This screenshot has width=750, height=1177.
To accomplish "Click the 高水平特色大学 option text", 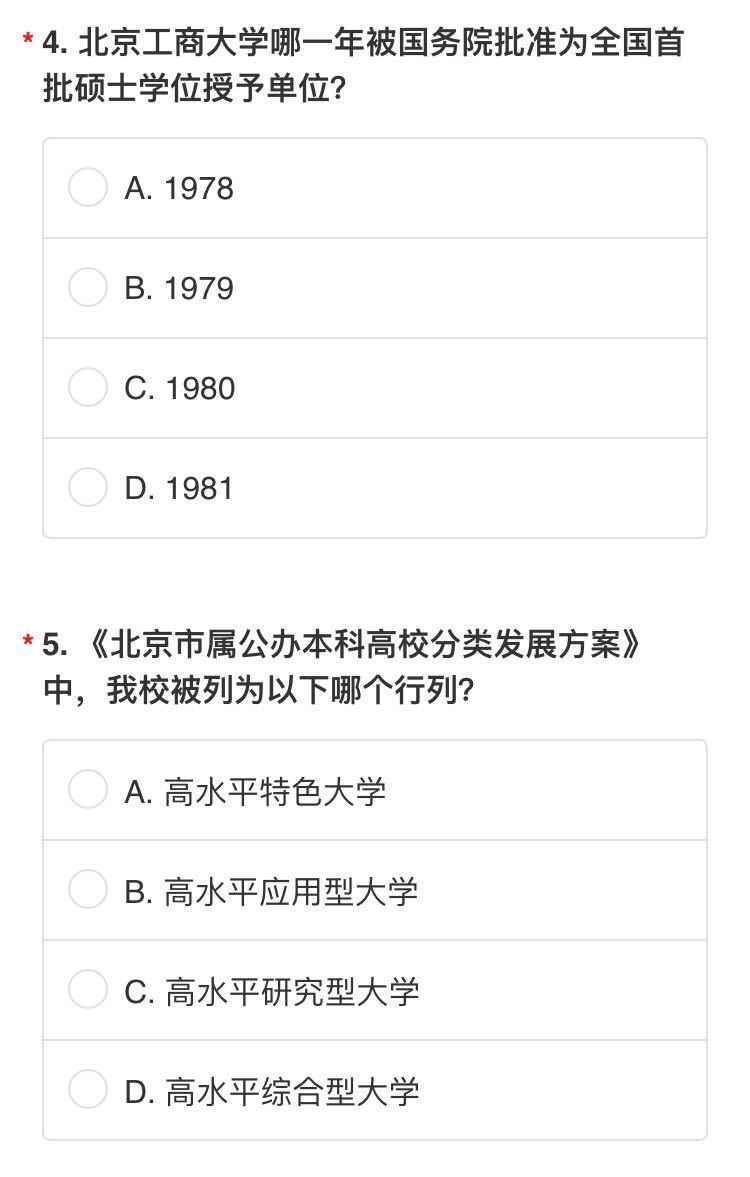I will 275,791.
